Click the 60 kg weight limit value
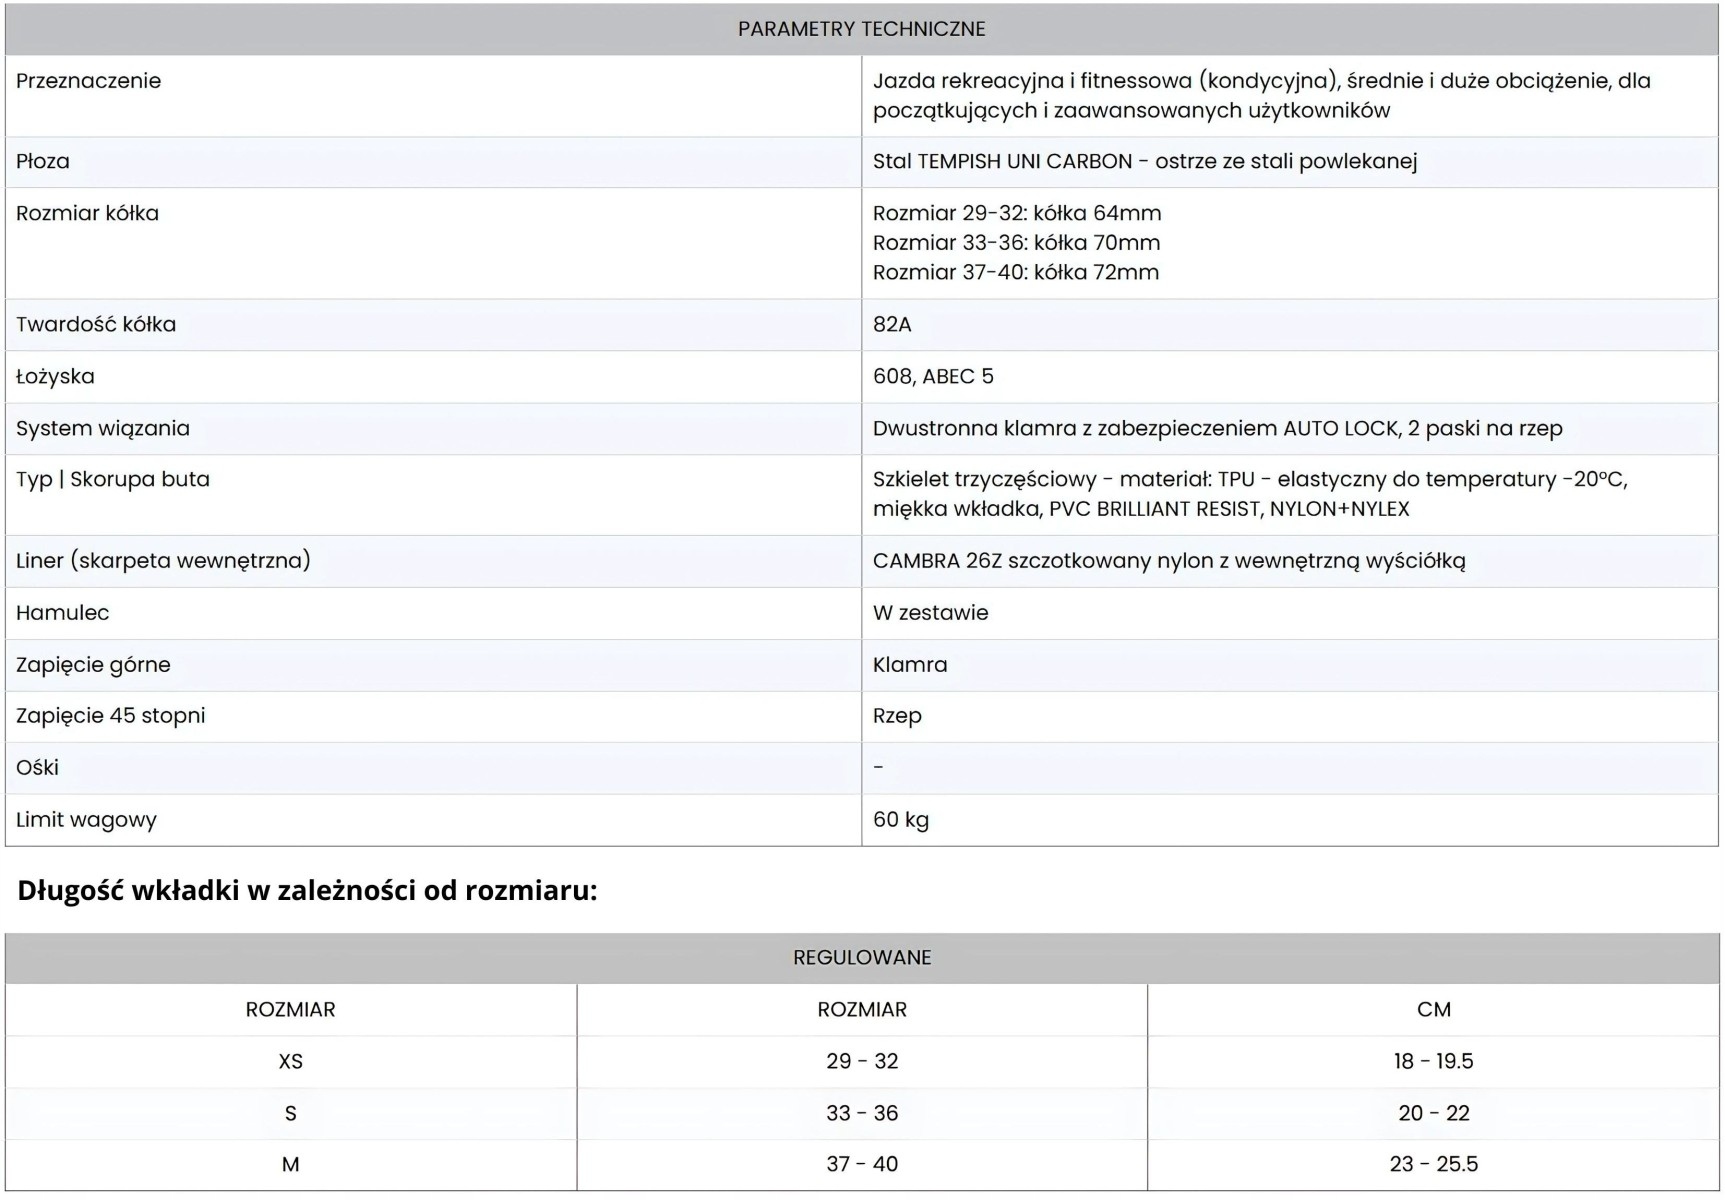This screenshot has width=1725, height=1200. click(x=901, y=820)
